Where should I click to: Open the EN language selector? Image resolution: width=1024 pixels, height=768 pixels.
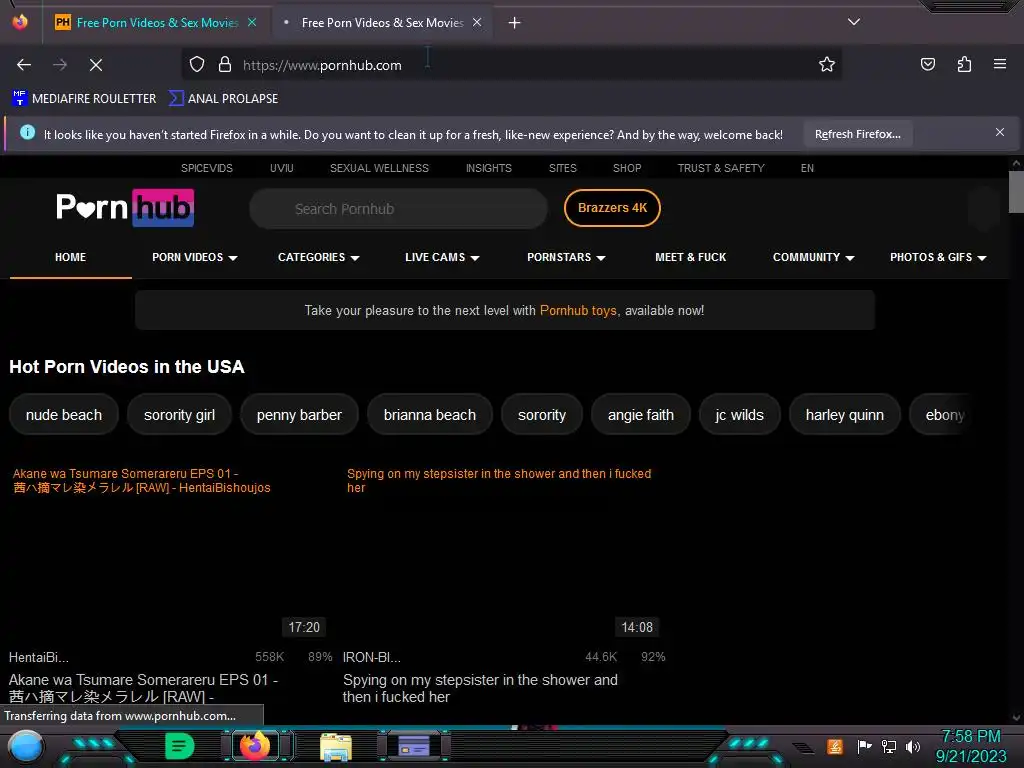(807, 168)
